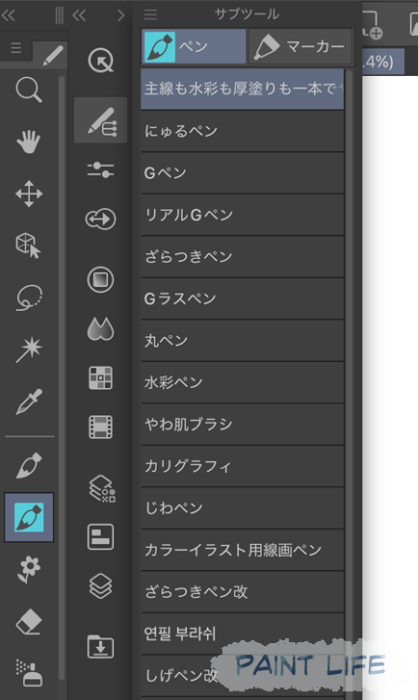Switch to the マーカー tab

(x=301, y=46)
